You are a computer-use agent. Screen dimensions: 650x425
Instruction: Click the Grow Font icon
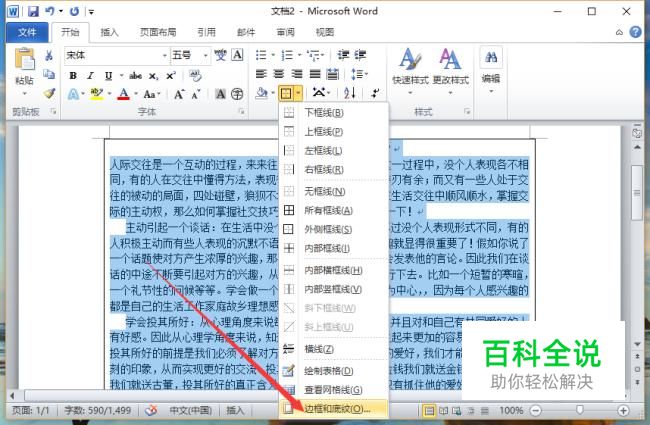(179, 95)
